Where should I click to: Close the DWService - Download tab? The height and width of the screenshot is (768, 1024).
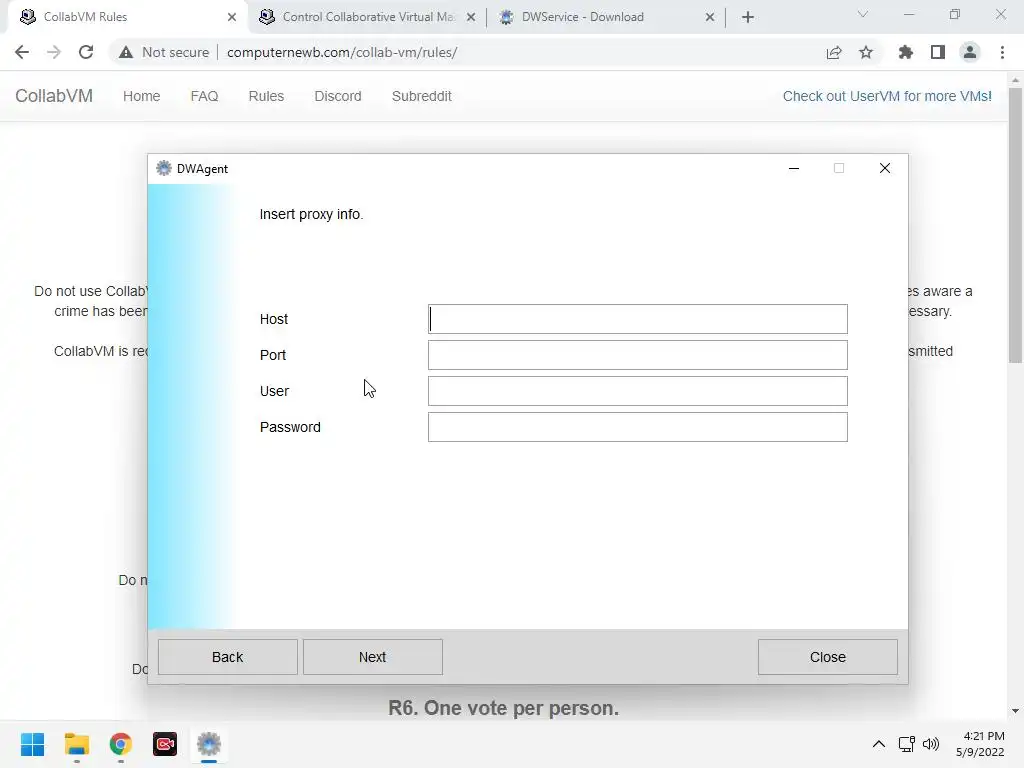pyautogui.click(x=710, y=17)
